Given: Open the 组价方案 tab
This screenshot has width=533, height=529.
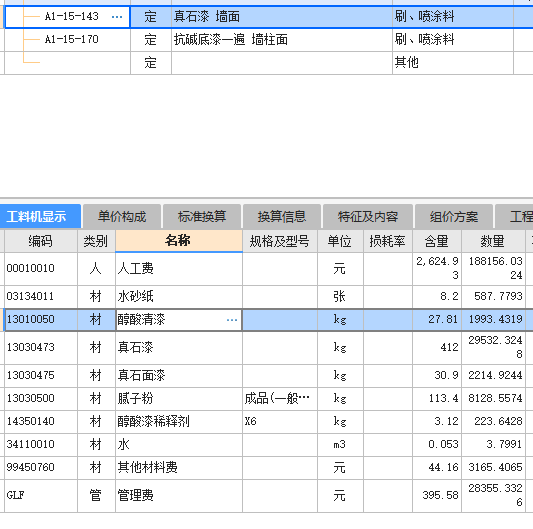Looking at the screenshot, I should [454, 216].
